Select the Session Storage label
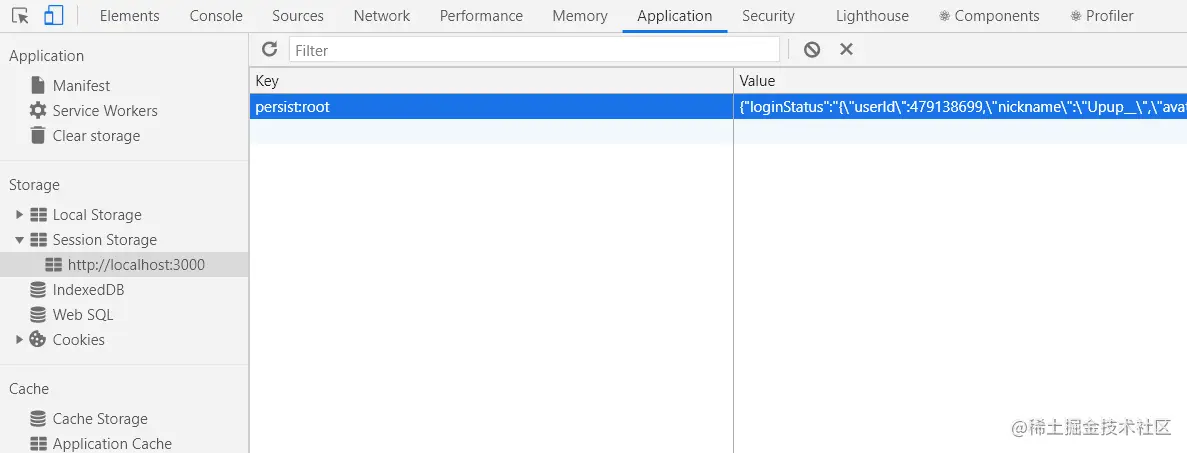The height and width of the screenshot is (453, 1187). (x=104, y=240)
